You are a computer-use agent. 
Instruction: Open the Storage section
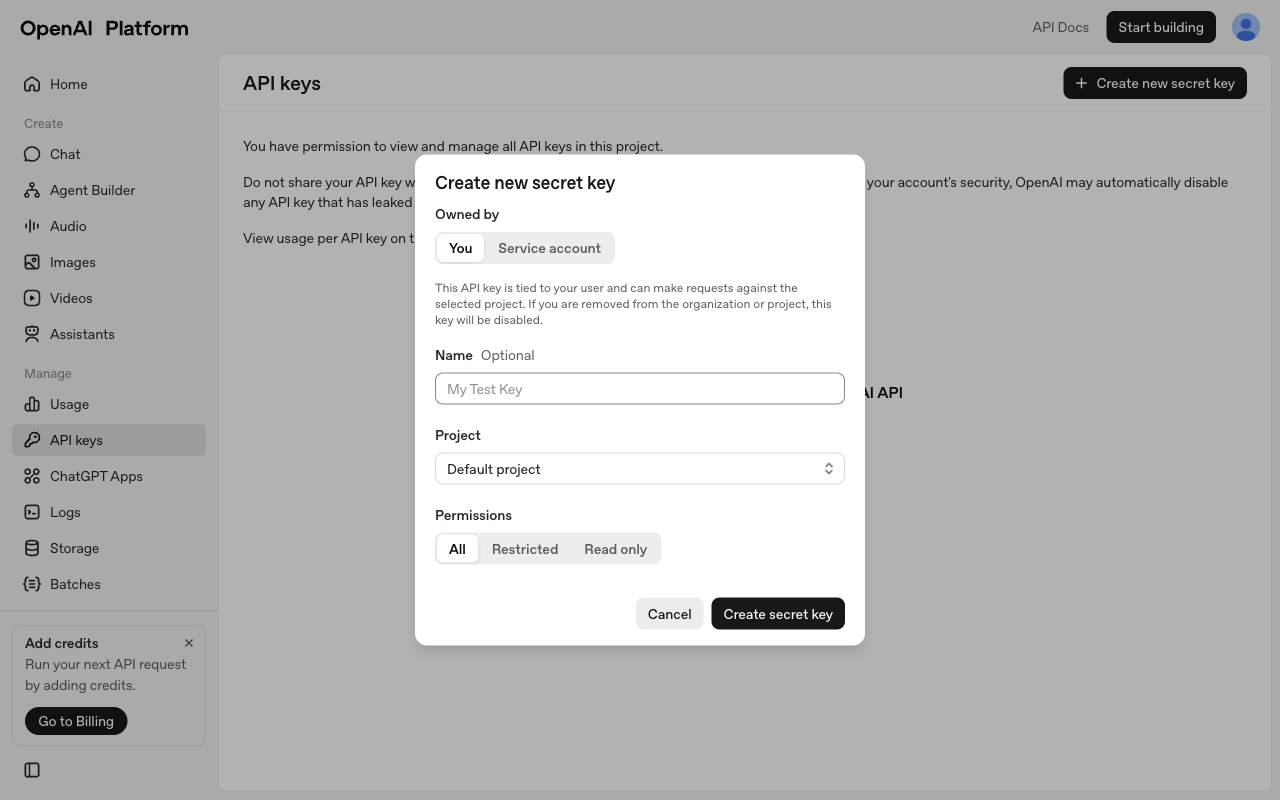pyautogui.click(x=73, y=548)
